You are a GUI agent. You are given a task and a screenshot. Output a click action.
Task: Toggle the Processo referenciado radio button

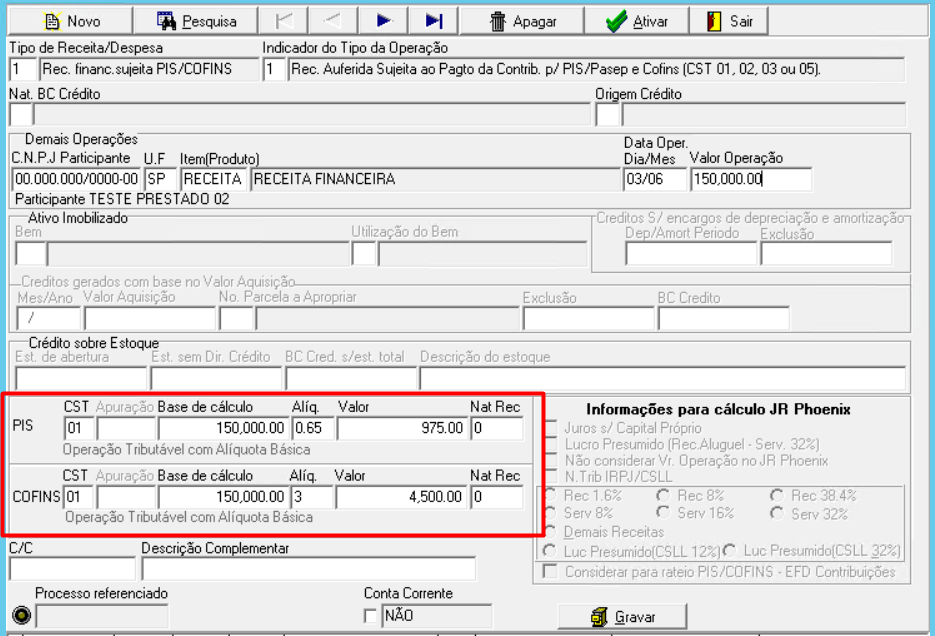click(21, 615)
